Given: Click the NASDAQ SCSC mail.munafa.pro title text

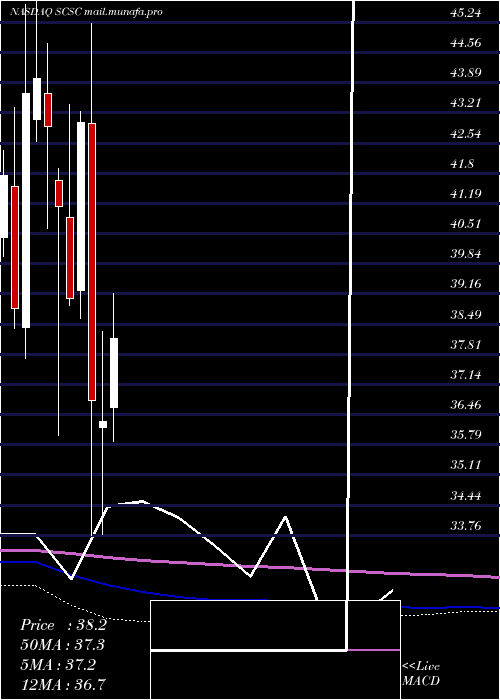Looking at the screenshot, I should 86,12.
